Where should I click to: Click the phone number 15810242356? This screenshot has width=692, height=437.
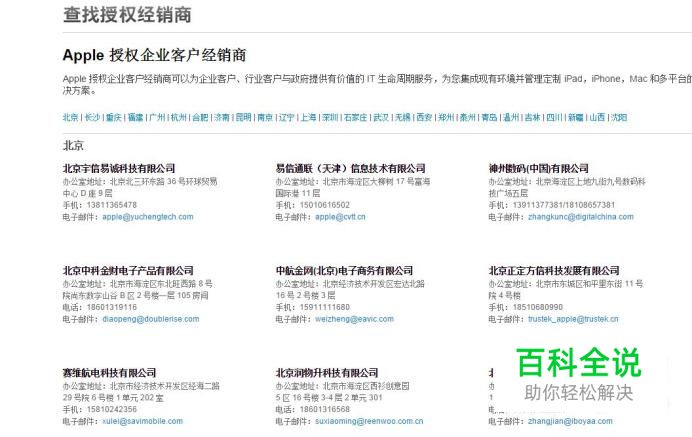click(112, 410)
